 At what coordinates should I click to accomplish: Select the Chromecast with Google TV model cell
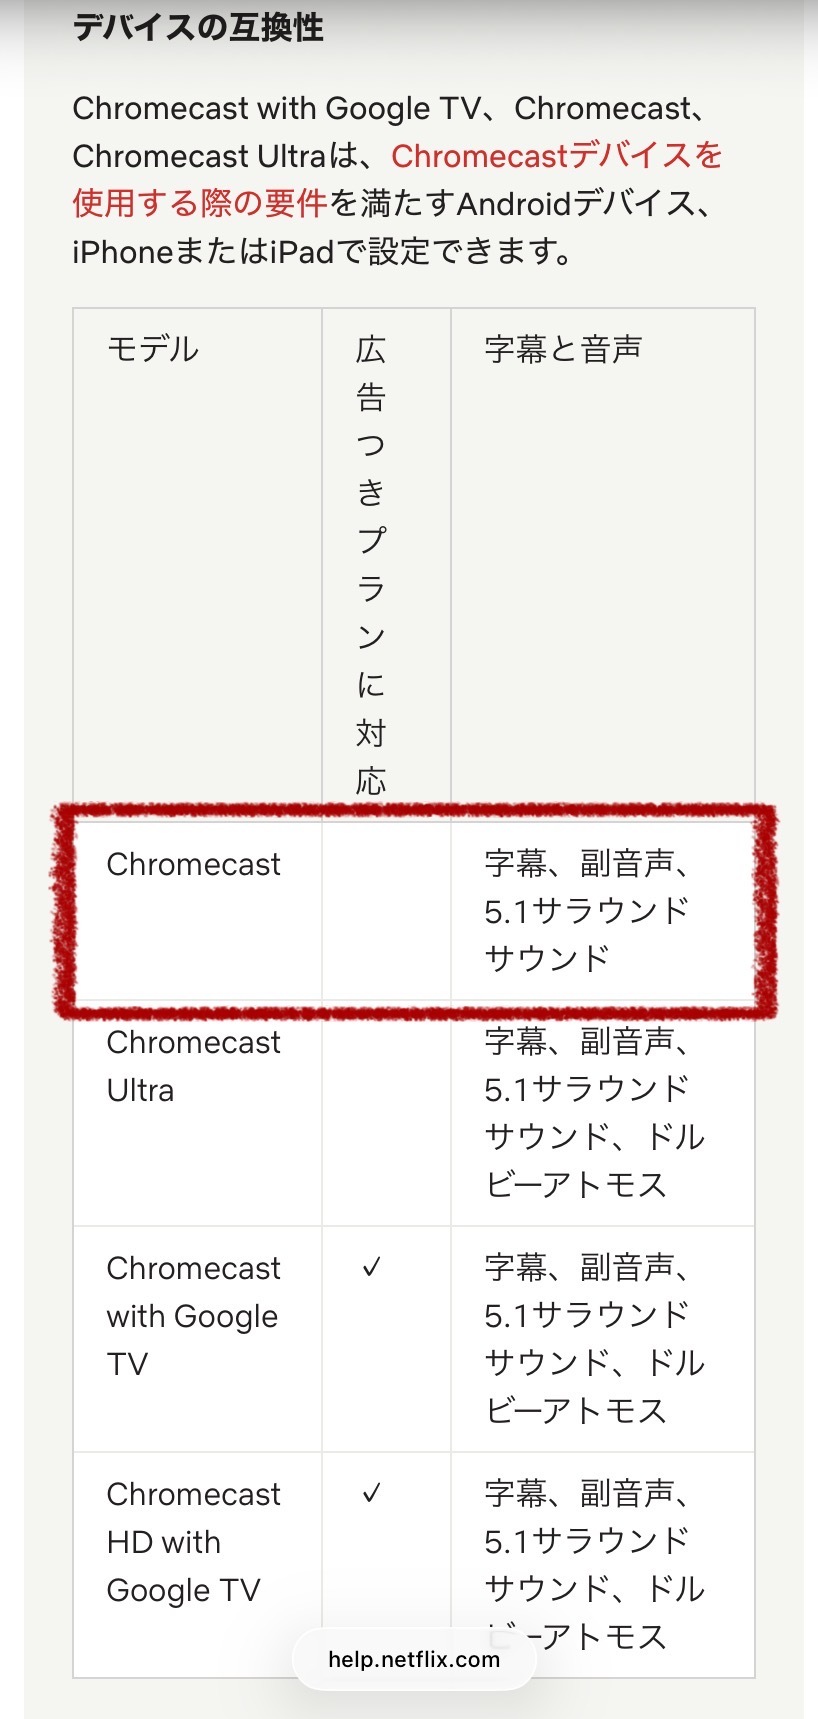pyautogui.click(x=193, y=1316)
